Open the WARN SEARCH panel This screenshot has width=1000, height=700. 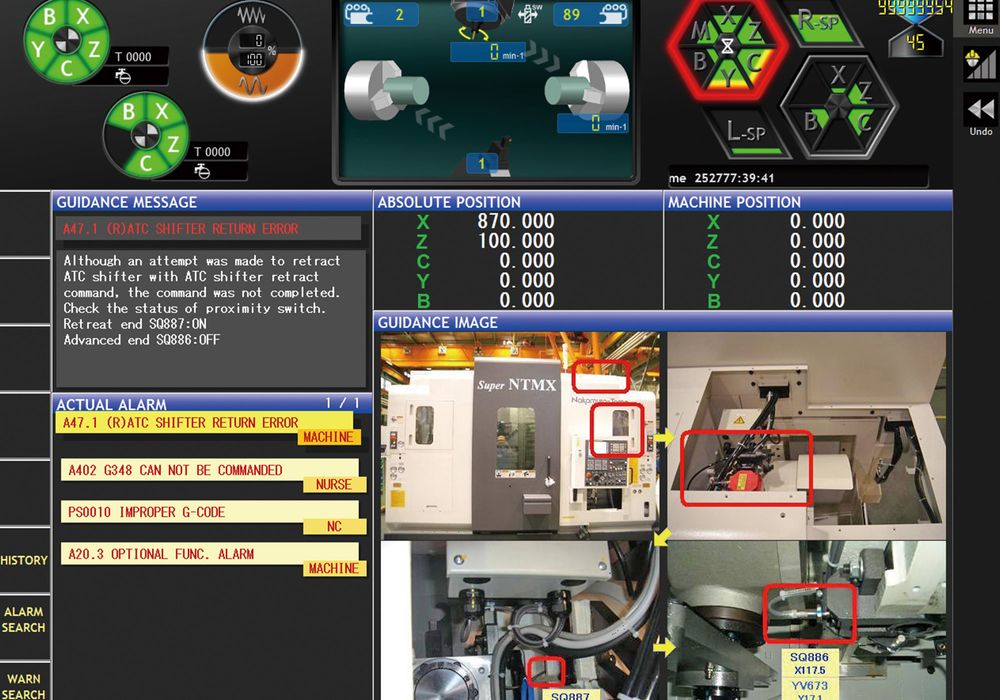(x=24, y=682)
